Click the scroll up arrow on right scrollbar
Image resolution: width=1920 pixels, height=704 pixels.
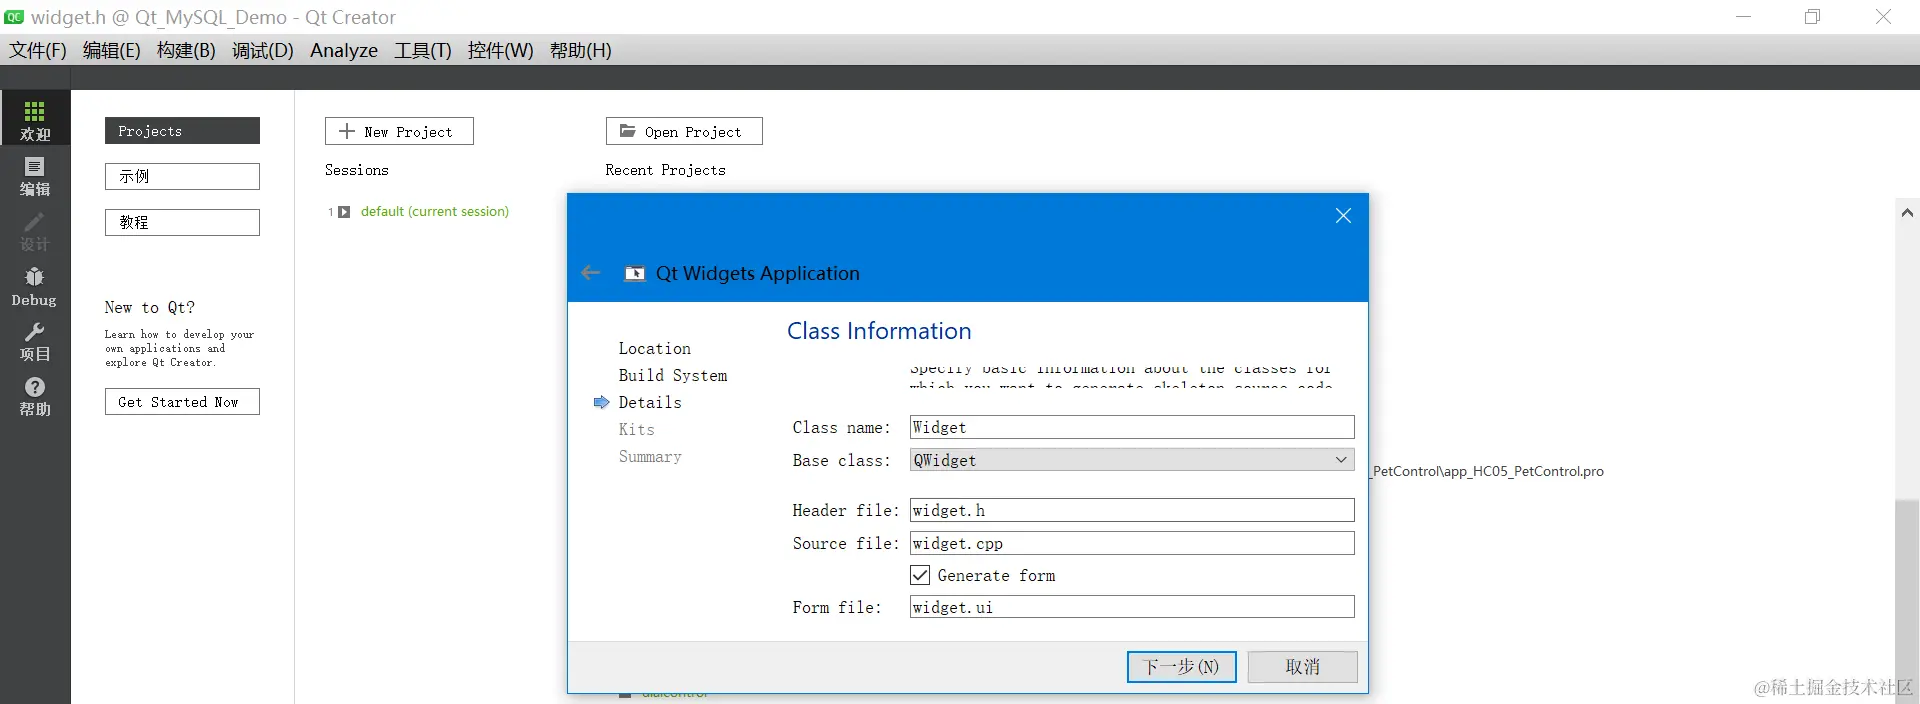point(1907,213)
